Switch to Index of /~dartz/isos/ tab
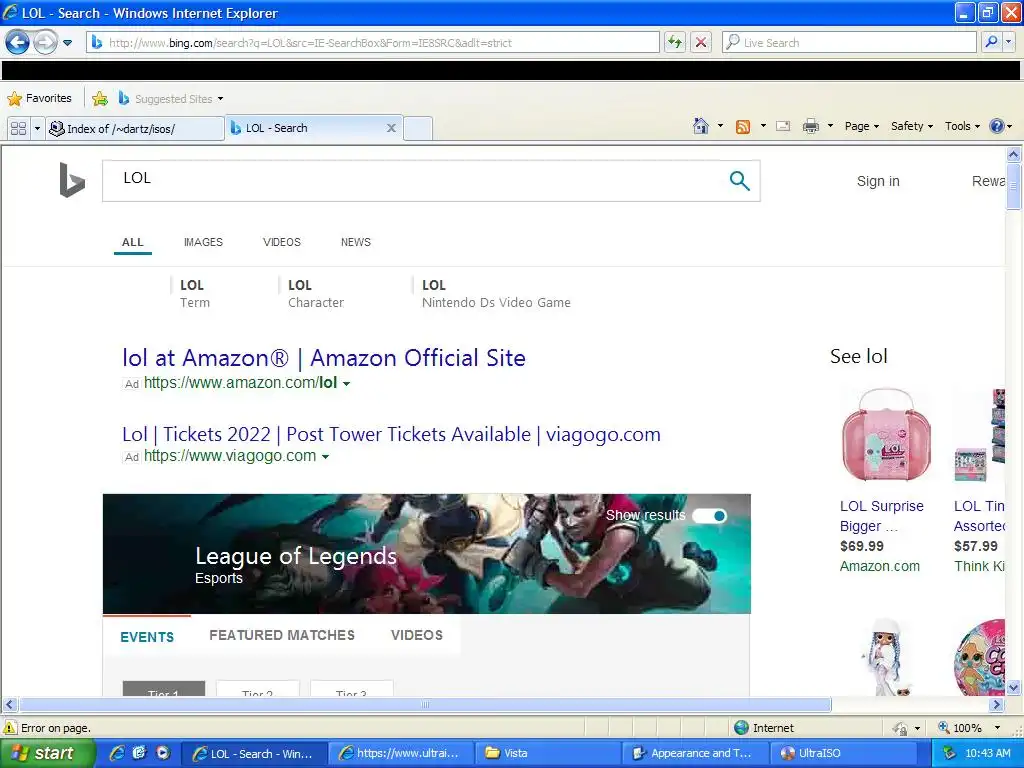Screen dimensions: 1024x768 tap(135, 129)
